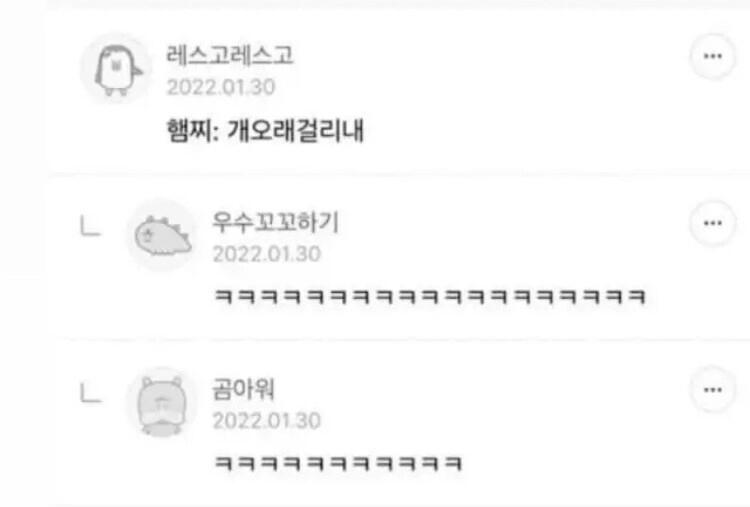Screen dimensions: 750x507
Task: Click the 2022.01.30 date under 우수꼬꼬하기
Action: (267, 254)
